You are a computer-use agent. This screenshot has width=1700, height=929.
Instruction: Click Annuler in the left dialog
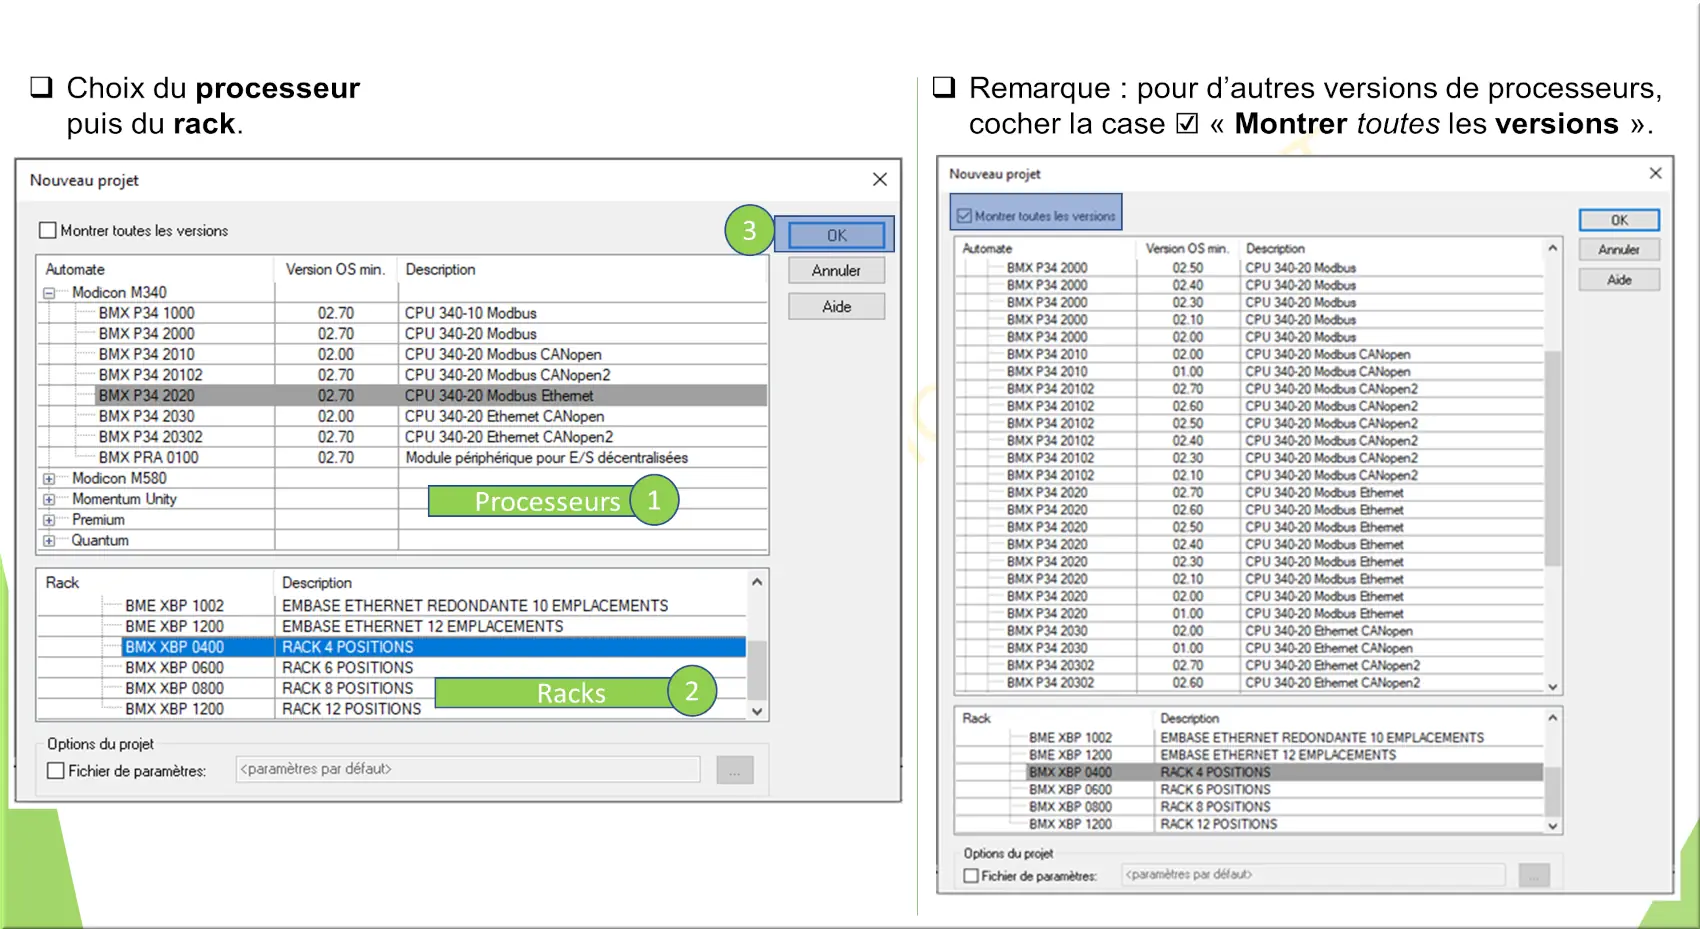836,270
